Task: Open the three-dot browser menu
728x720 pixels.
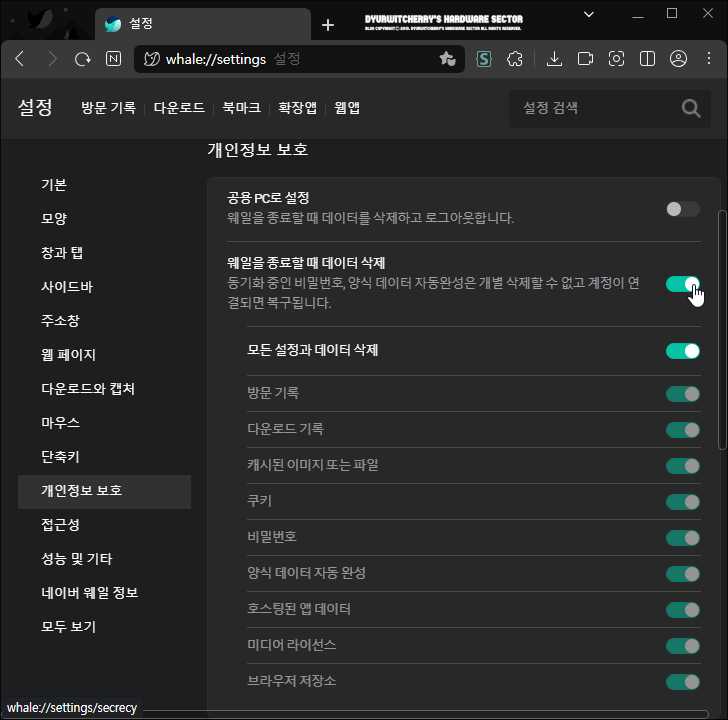Action: click(708, 58)
